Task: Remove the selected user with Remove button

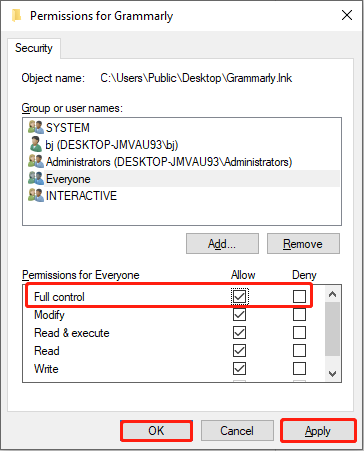Action: [x=303, y=244]
